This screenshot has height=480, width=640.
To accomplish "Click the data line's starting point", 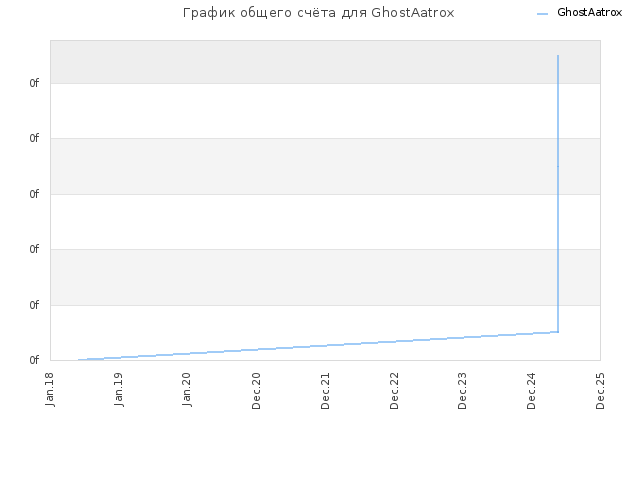I will point(78,360).
